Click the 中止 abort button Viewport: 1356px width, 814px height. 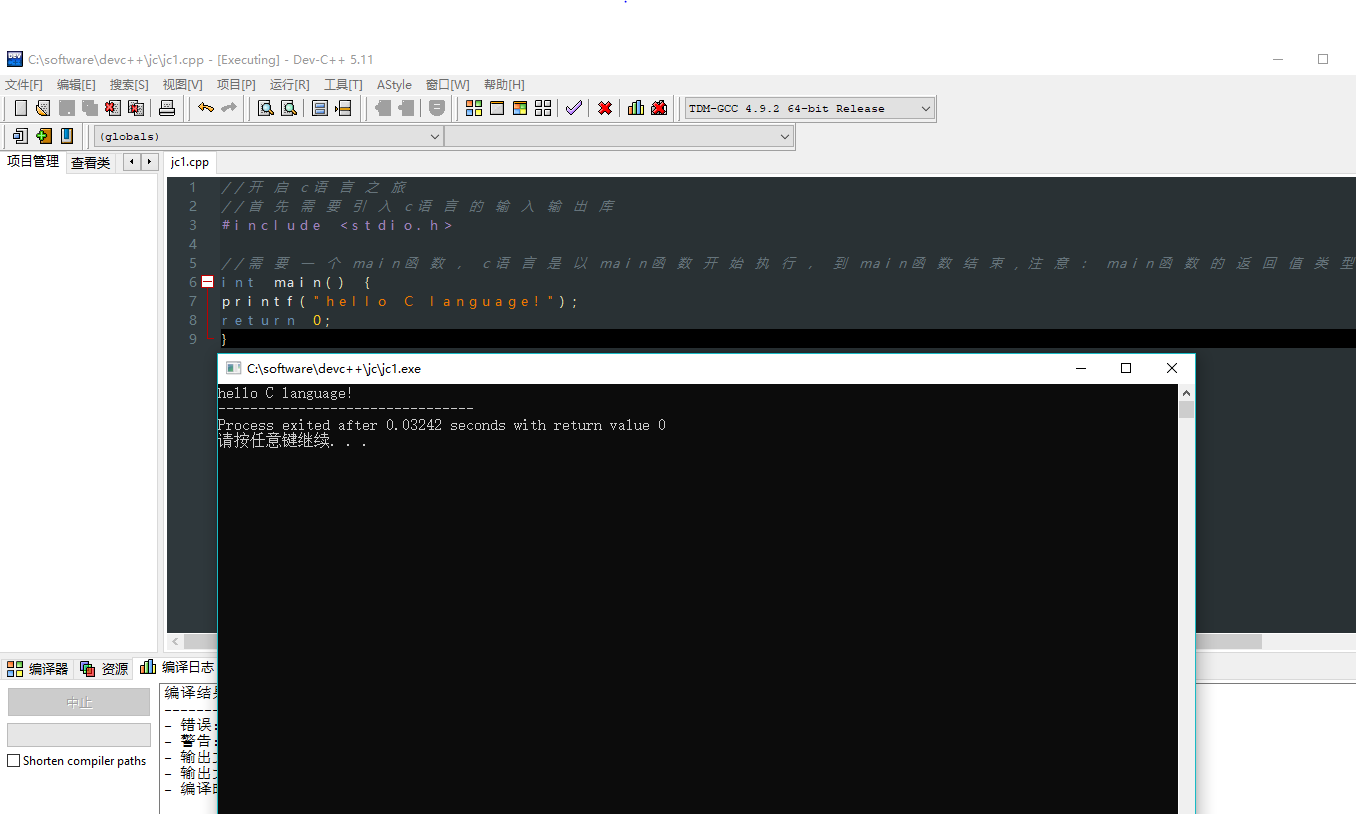point(79,702)
